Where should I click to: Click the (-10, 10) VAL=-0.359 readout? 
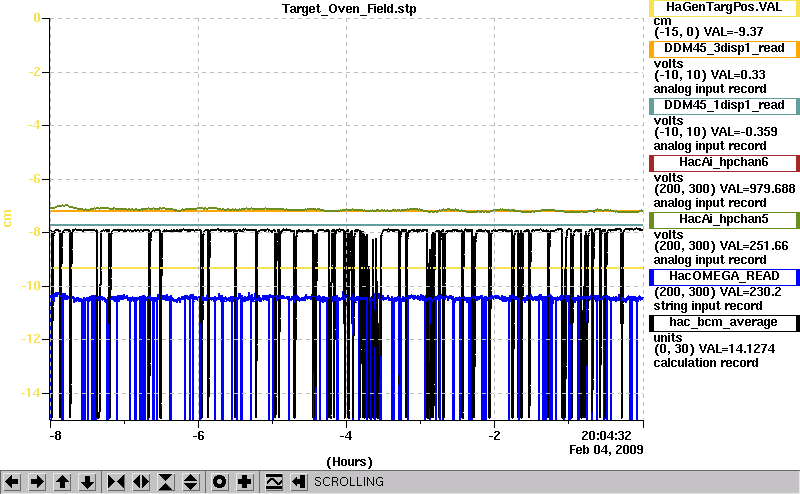point(716,132)
